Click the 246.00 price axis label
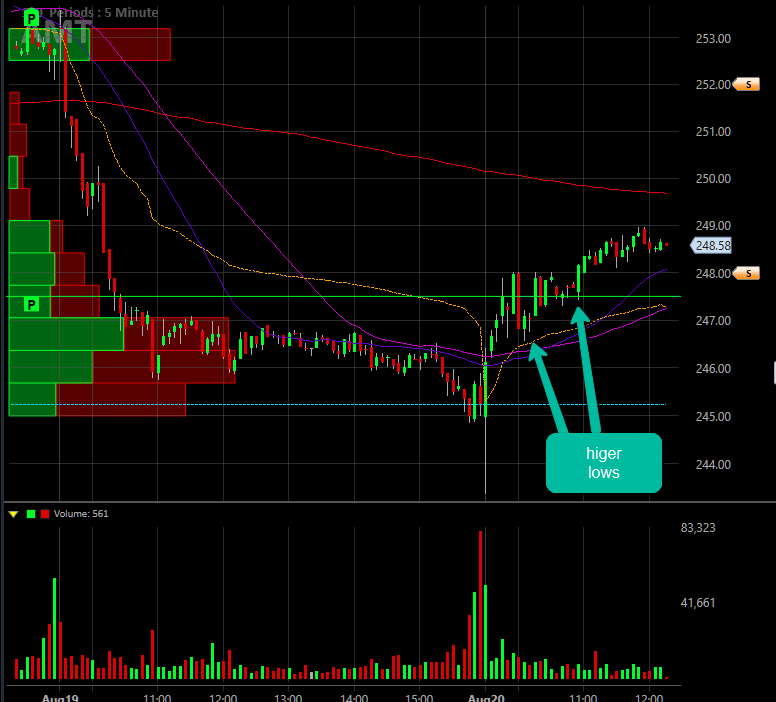 point(713,369)
